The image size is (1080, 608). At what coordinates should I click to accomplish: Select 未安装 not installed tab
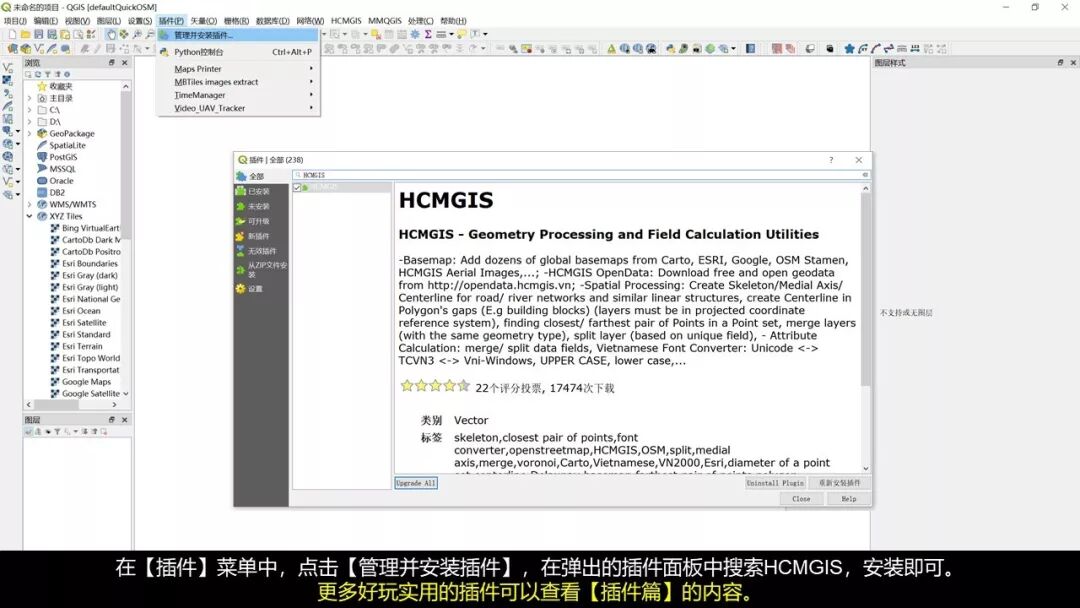pos(261,207)
